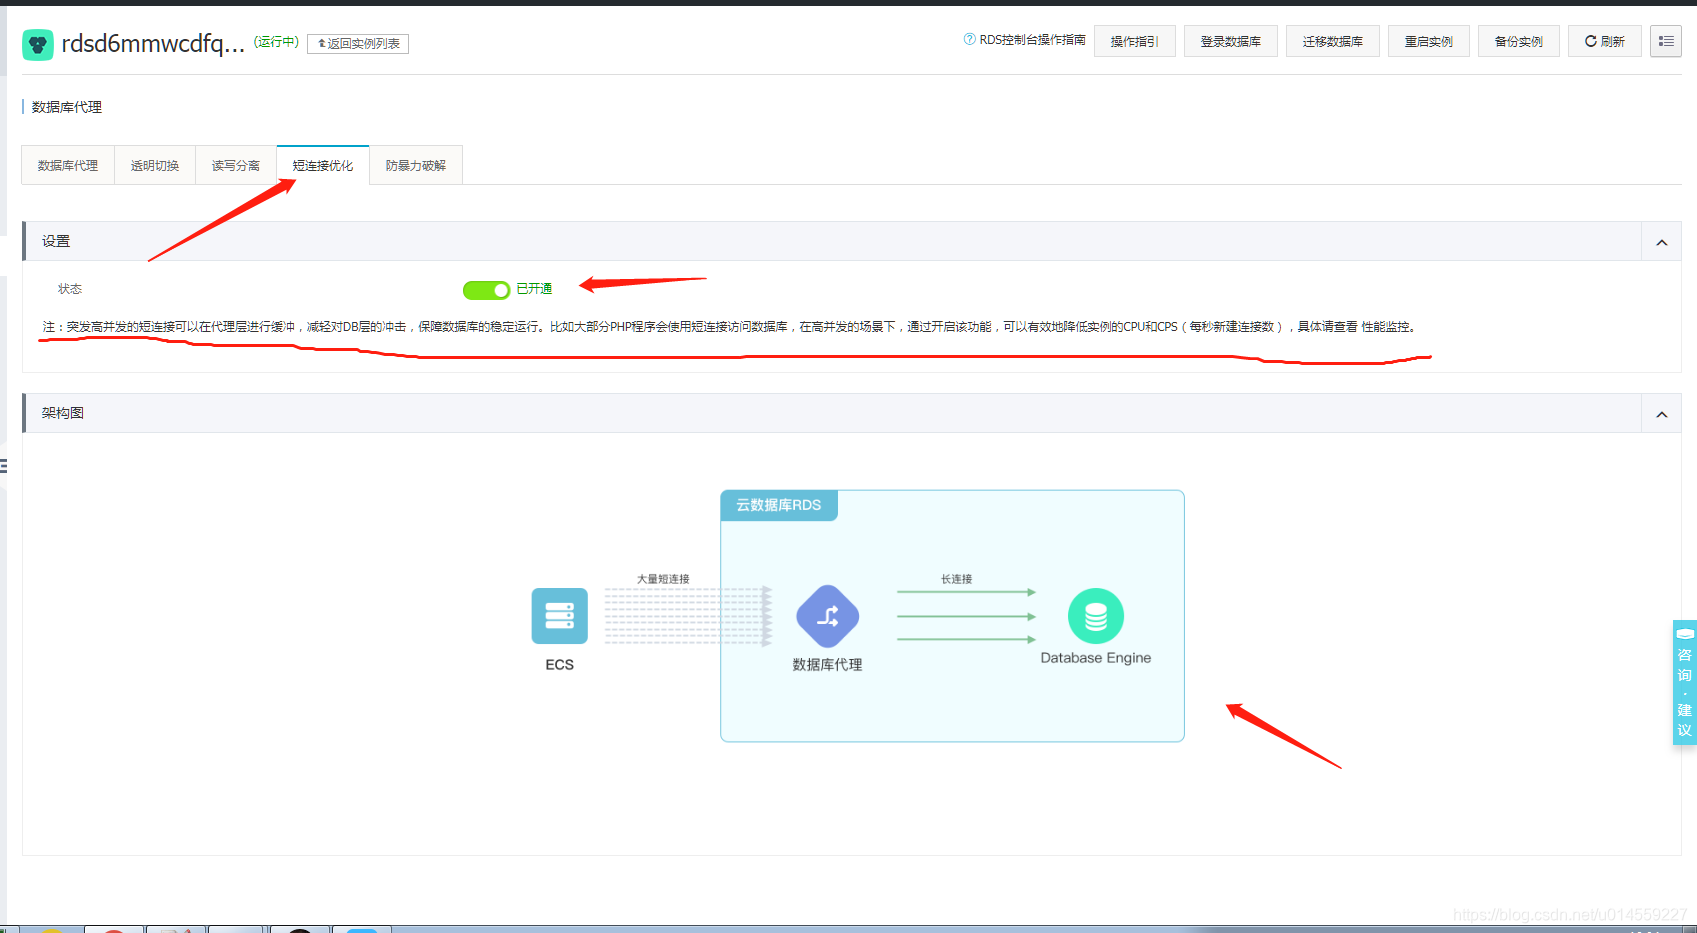Click the 刷新 refresh button
Image resolution: width=1697 pixels, height=933 pixels.
click(x=1605, y=41)
